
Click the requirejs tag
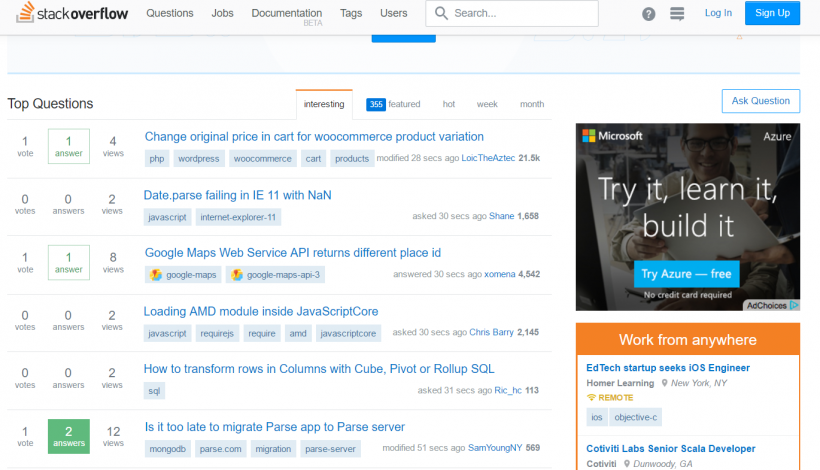(217, 333)
